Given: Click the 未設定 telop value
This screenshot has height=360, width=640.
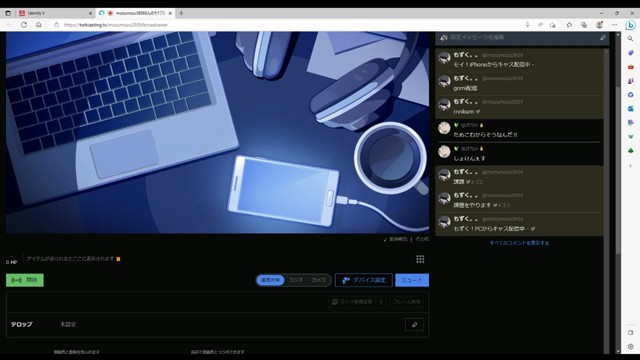Looking at the screenshot, I should click(x=68, y=324).
